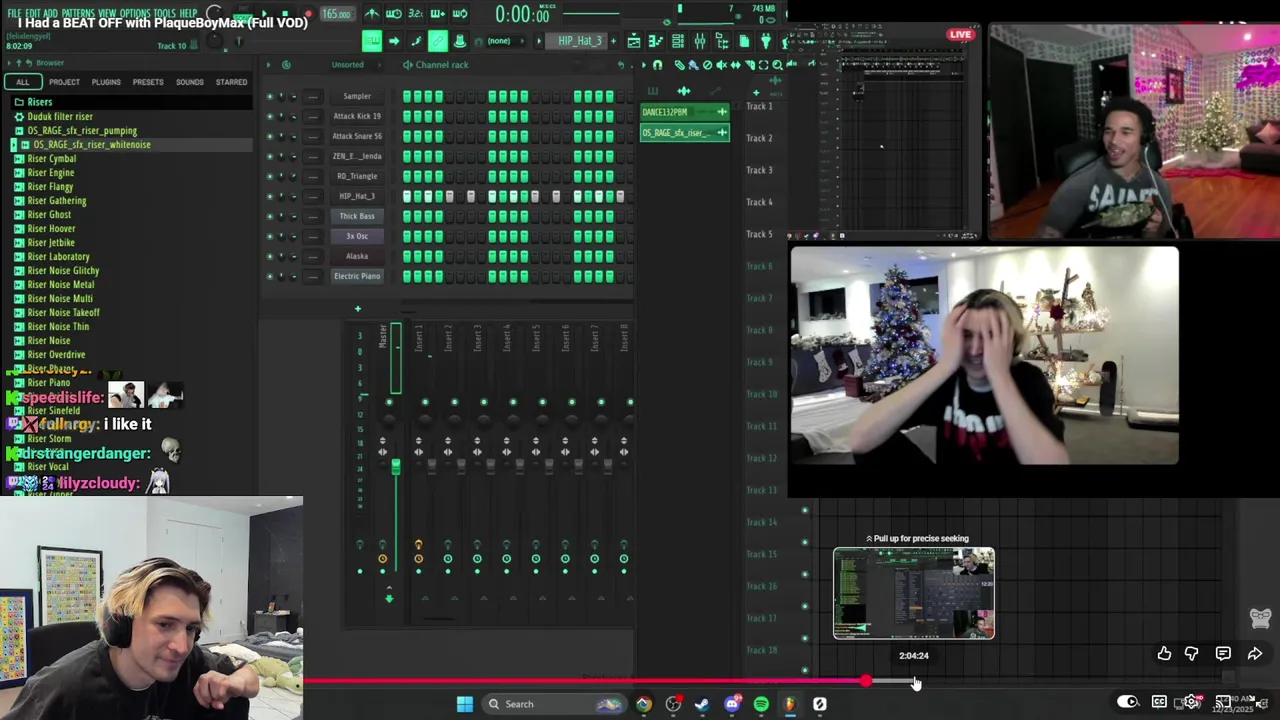The image size is (1280, 720).
Task: Select the playlist Zoom tool
Action: pyautogui.click(x=777, y=65)
